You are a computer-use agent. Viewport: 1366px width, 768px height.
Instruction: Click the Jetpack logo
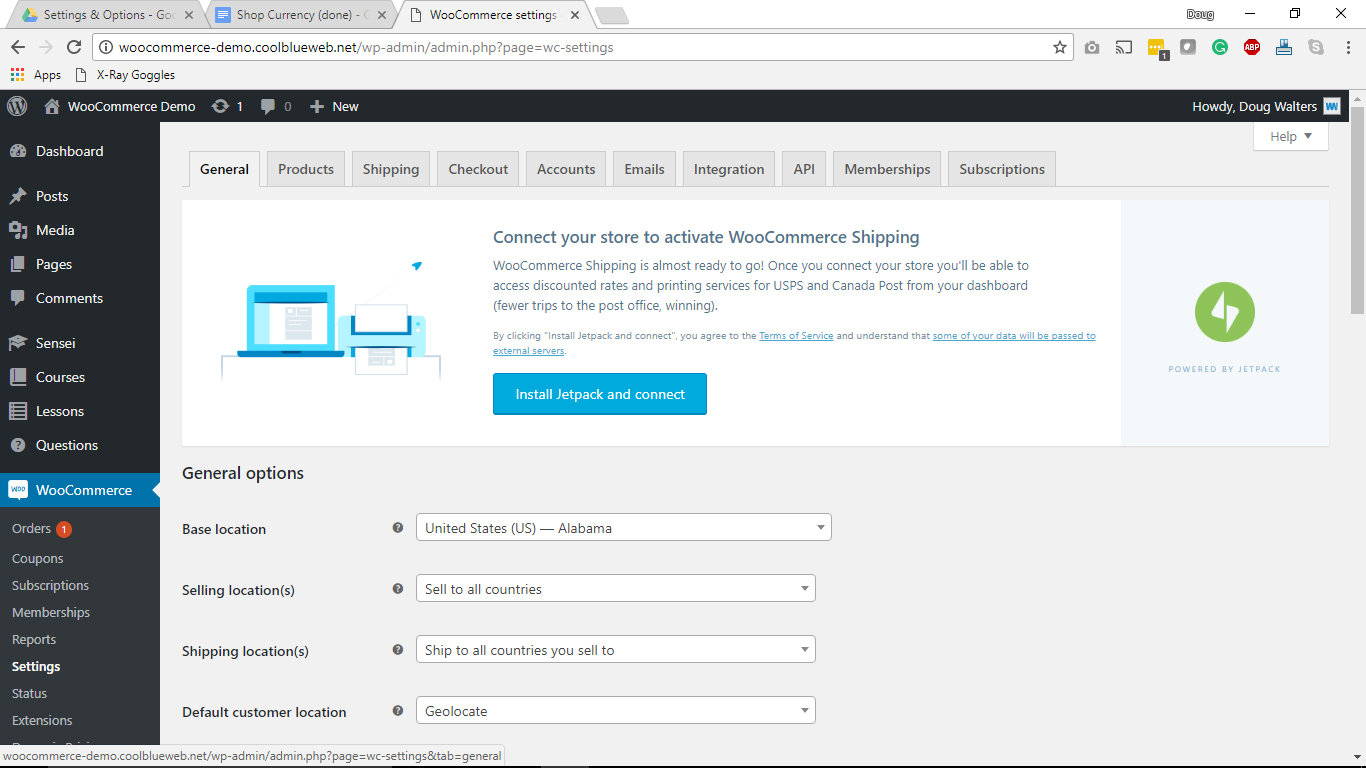[x=1225, y=312]
